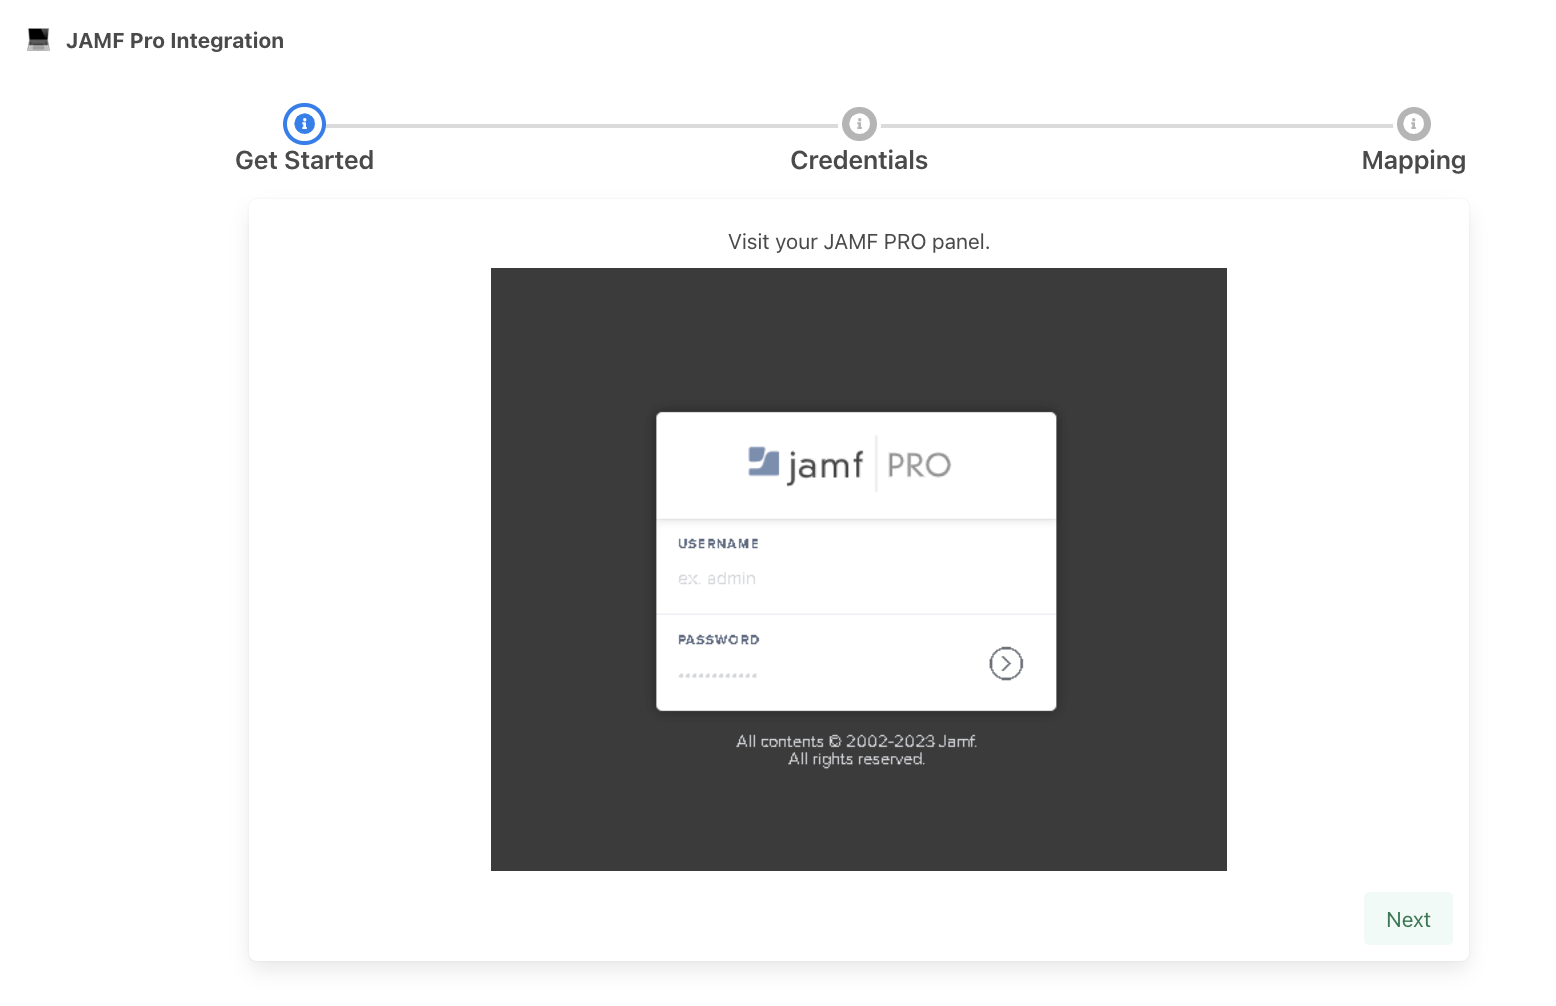The height and width of the screenshot is (1006, 1556).
Task: Click the PRO wordmark in the logo
Action: click(918, 465)
